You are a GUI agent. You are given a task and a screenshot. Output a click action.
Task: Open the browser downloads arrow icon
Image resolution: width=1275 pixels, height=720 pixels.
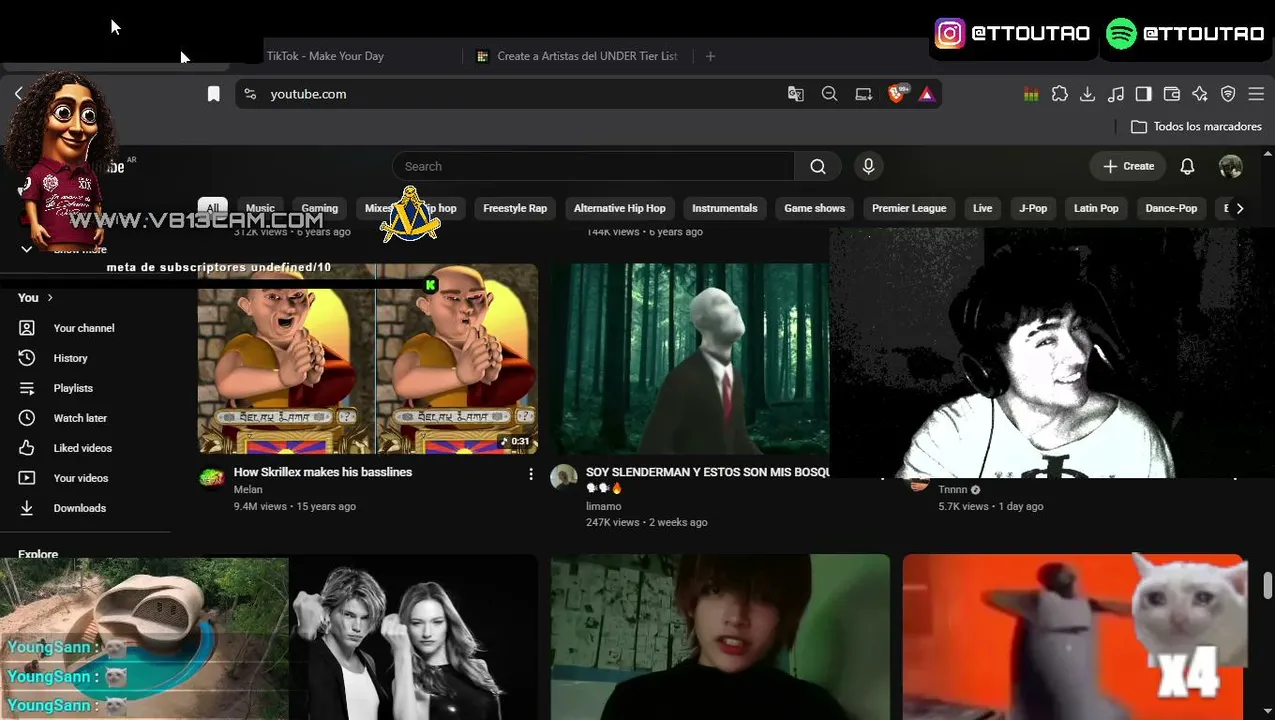(1088, 94)
